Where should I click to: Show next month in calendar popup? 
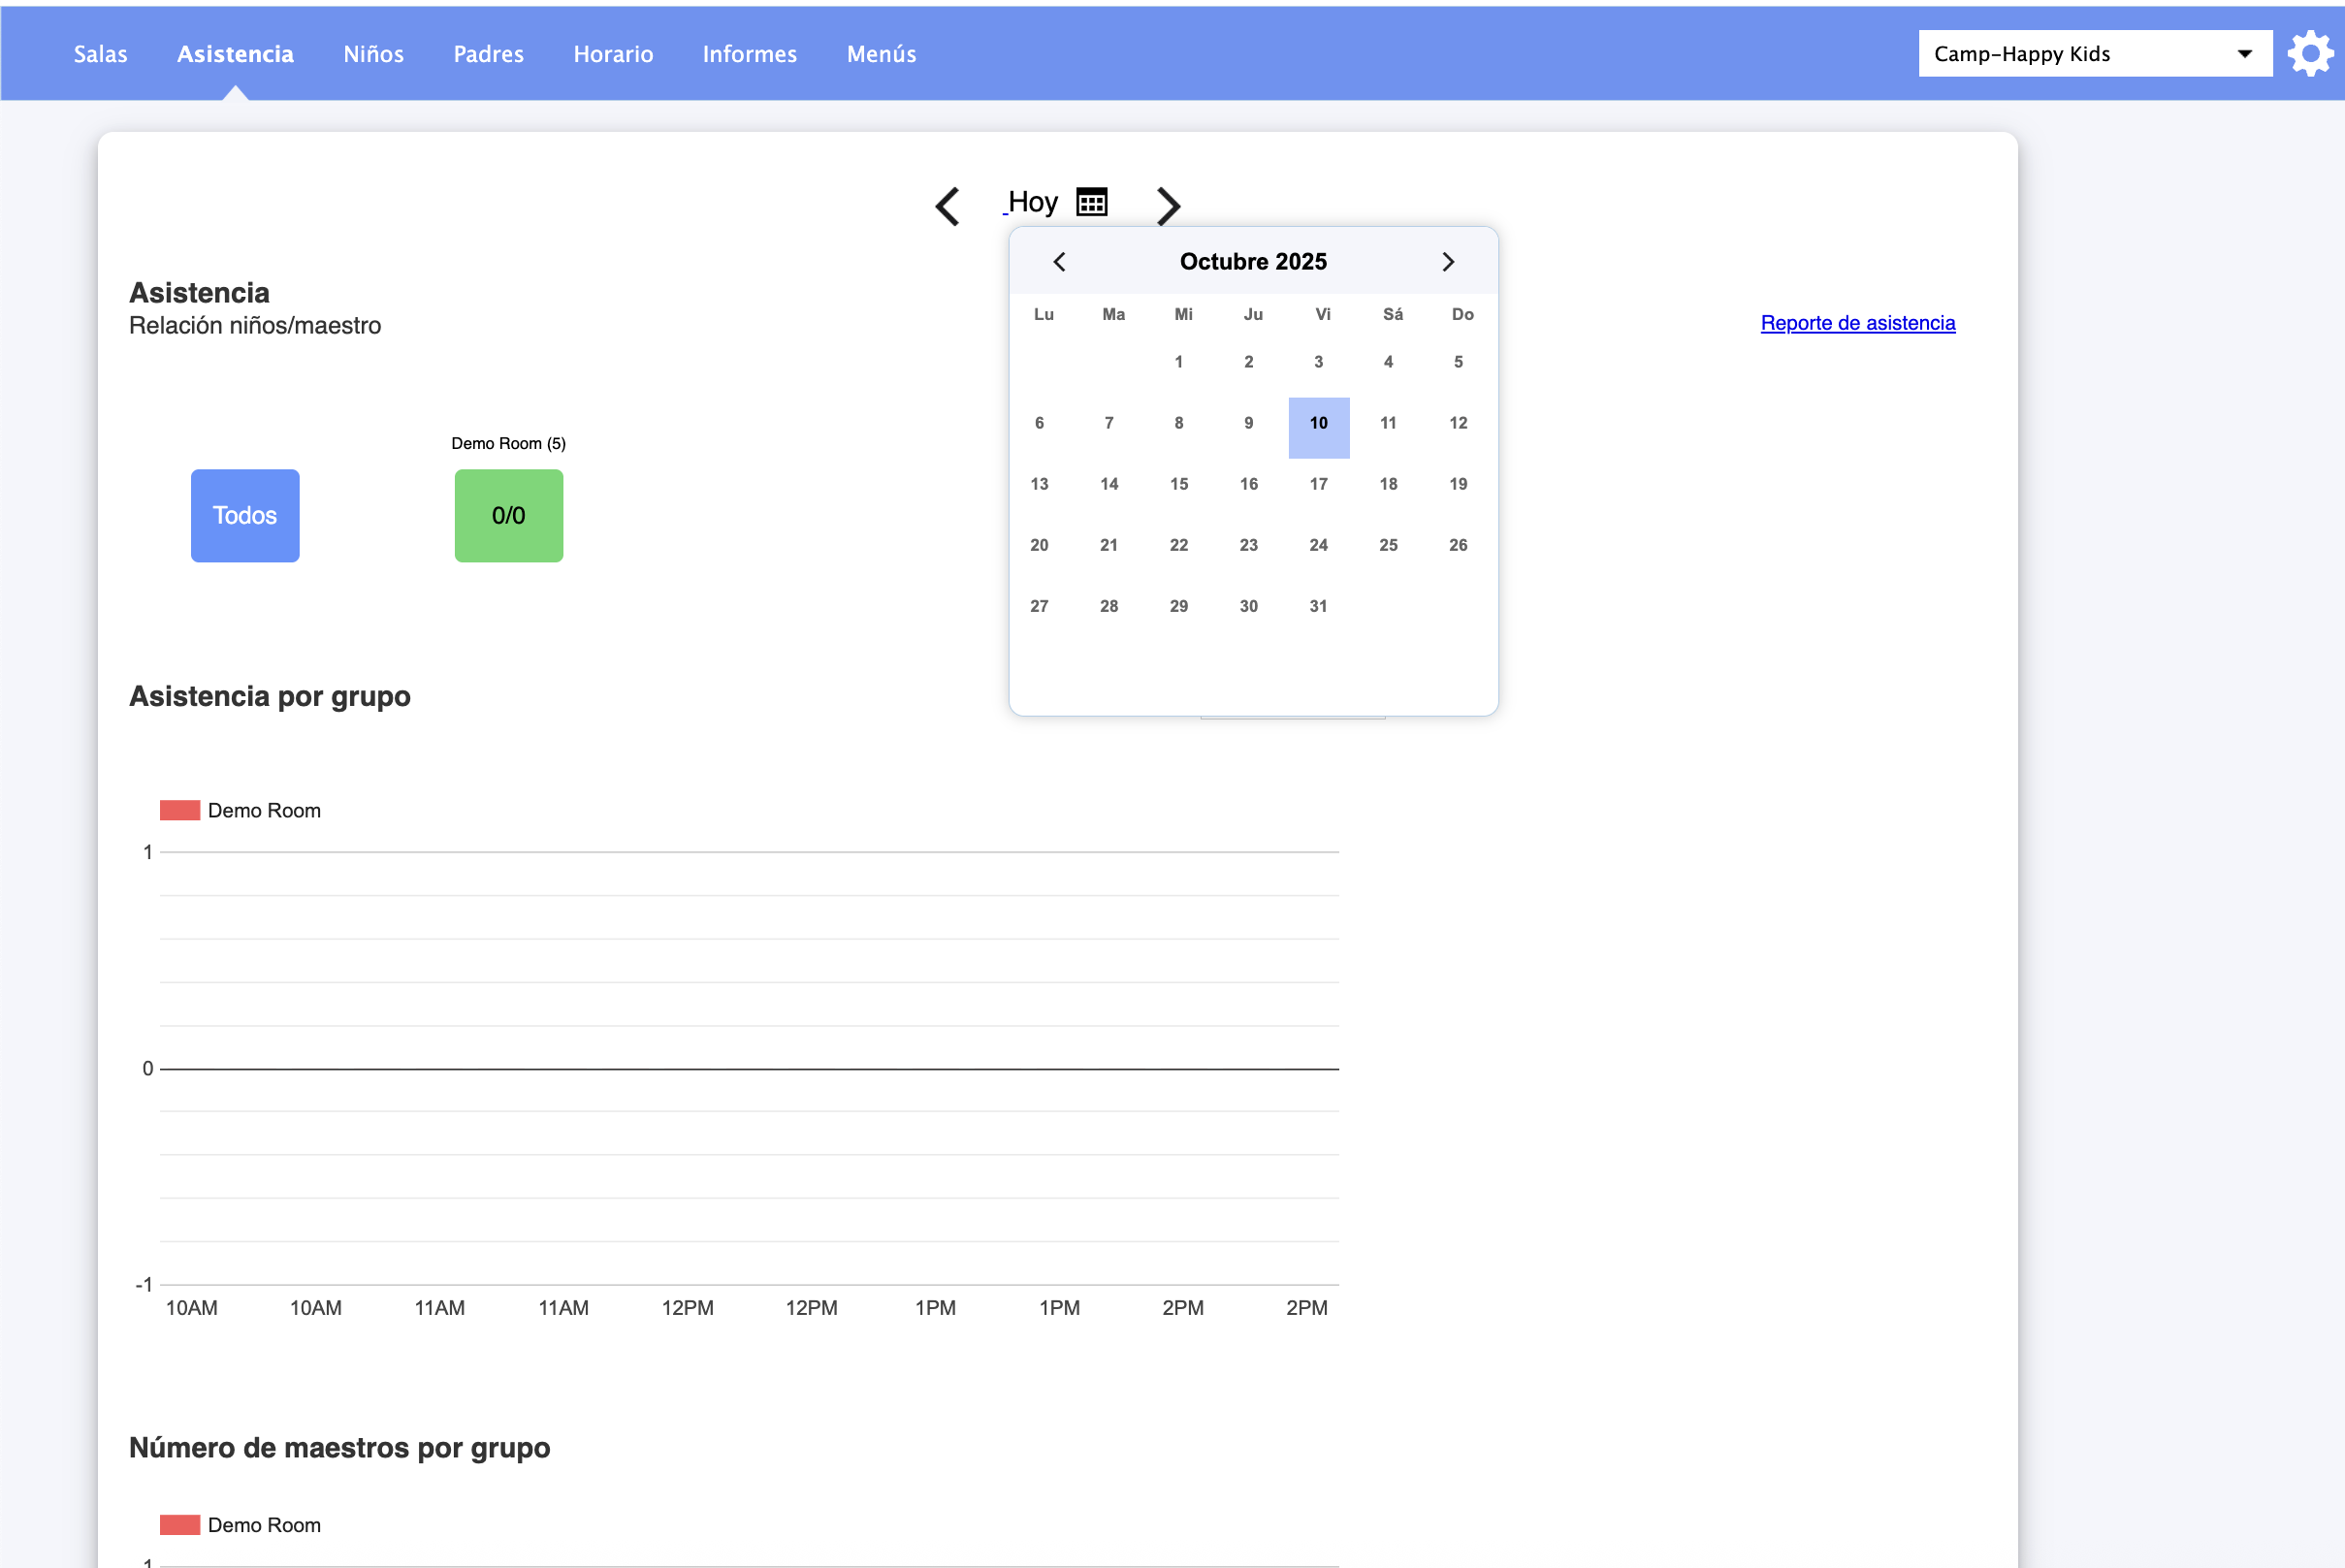(x=1447, y=262)
